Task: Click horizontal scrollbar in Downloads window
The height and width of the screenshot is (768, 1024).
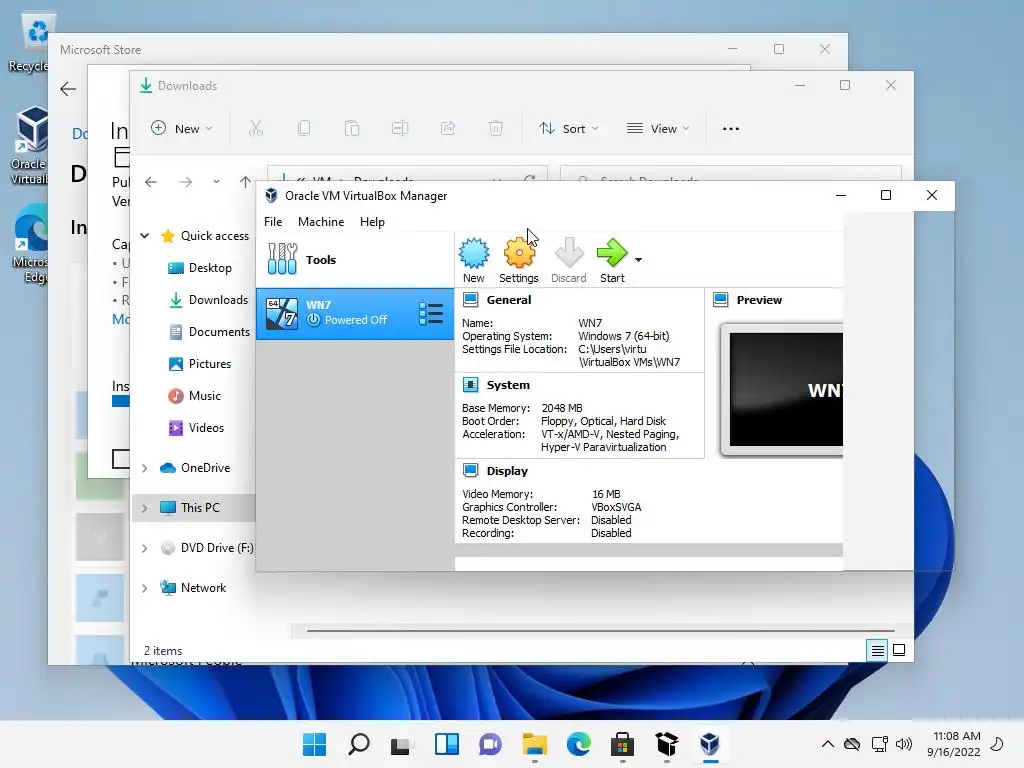Action: click(600, 631)
